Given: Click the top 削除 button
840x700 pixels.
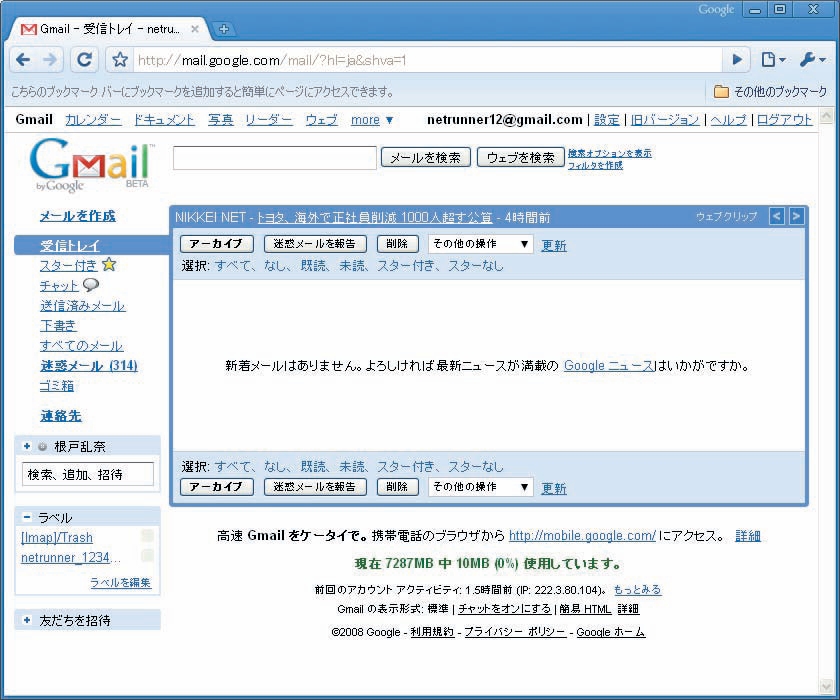Looking at the screenshot, I should pyautogui.click(x=398, y=244).
